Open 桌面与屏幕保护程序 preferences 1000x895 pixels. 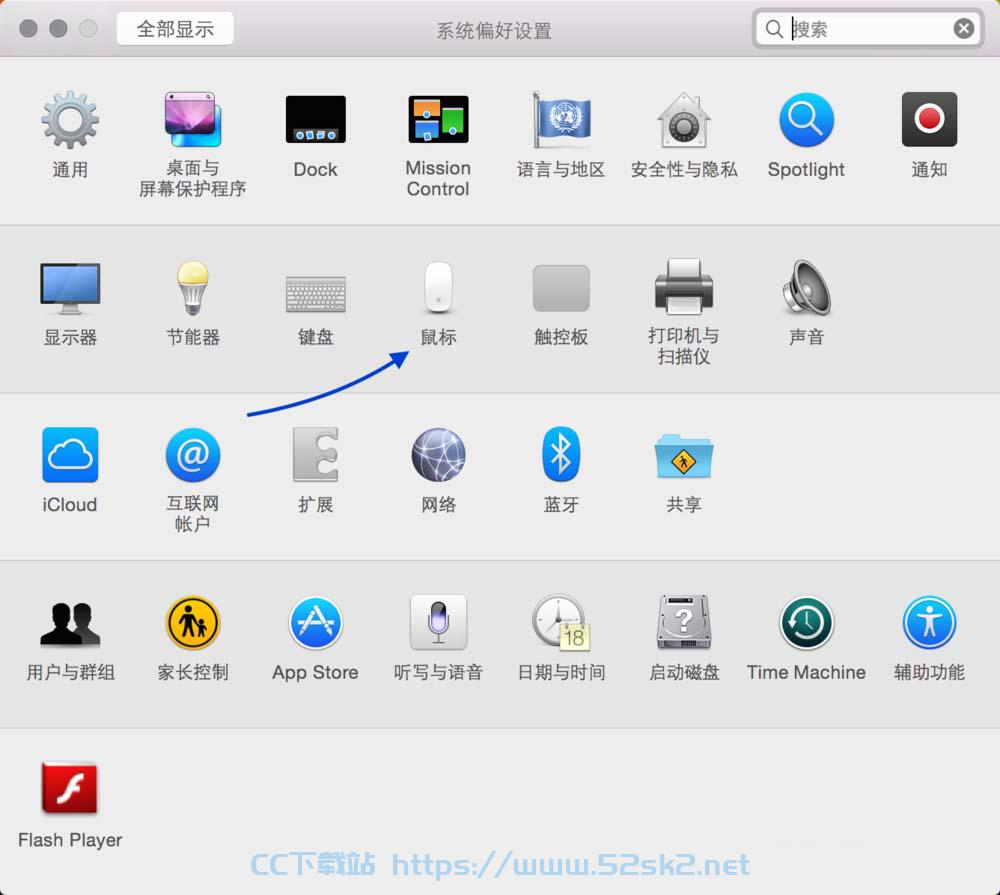pos(193,120)
